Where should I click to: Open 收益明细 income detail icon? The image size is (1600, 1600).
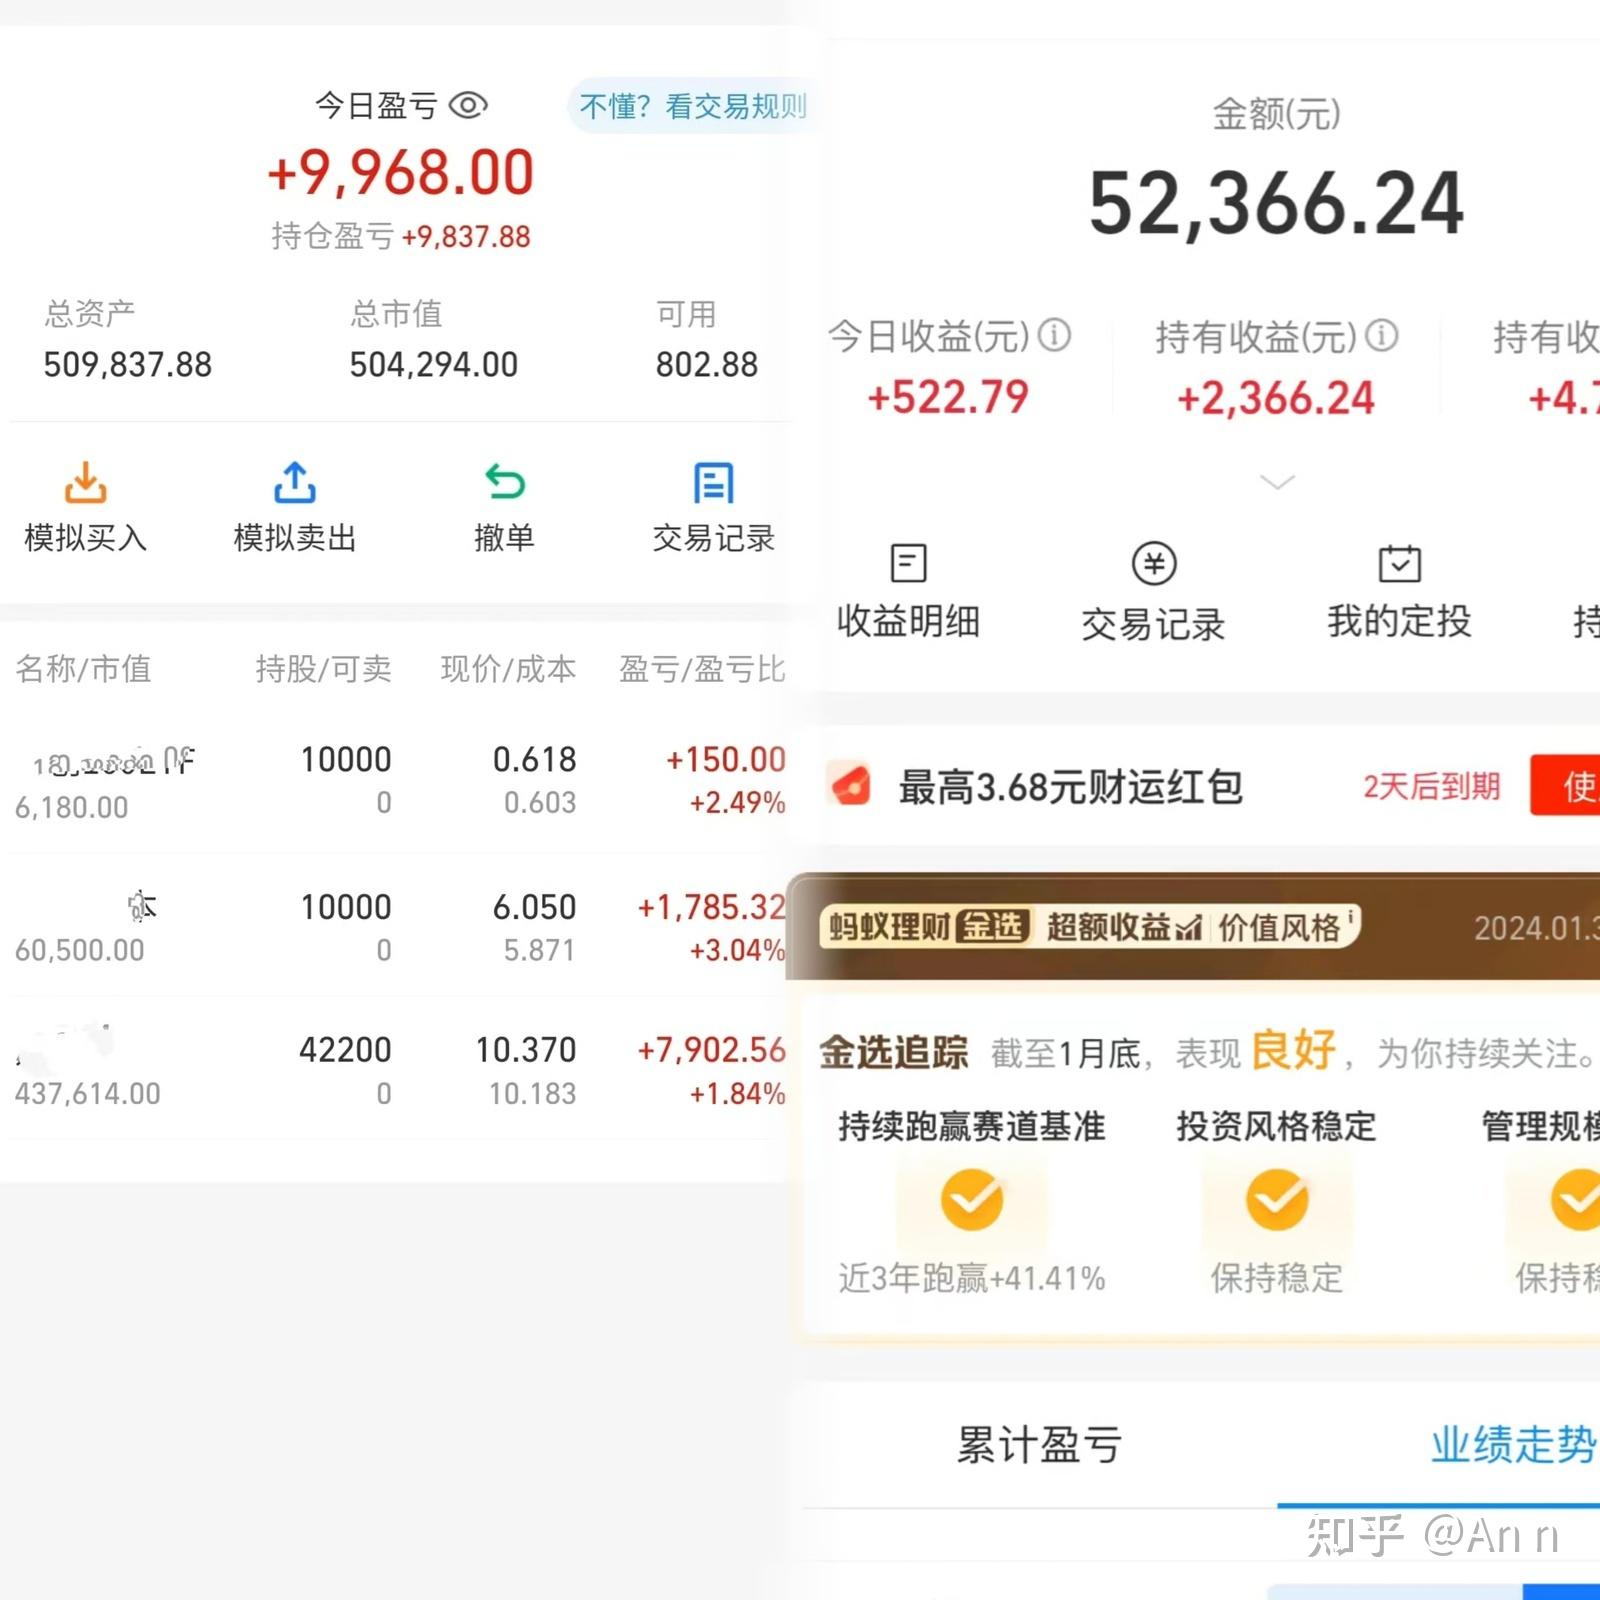(906, 562)
